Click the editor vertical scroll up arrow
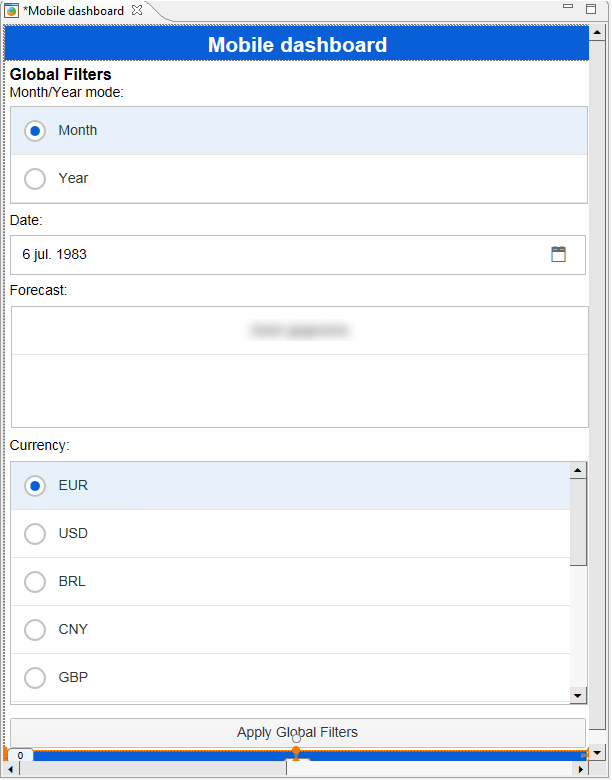 click(597, 33)
